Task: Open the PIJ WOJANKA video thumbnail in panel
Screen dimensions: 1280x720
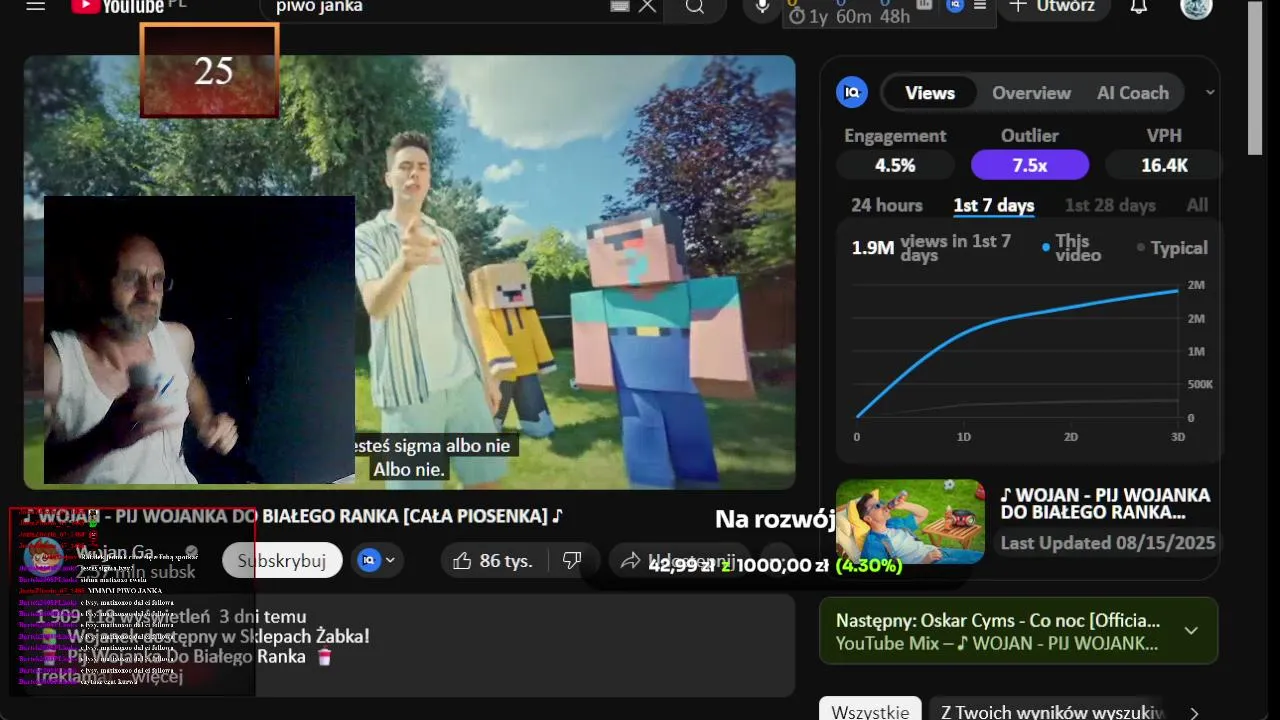Action: tap(910, 521)
